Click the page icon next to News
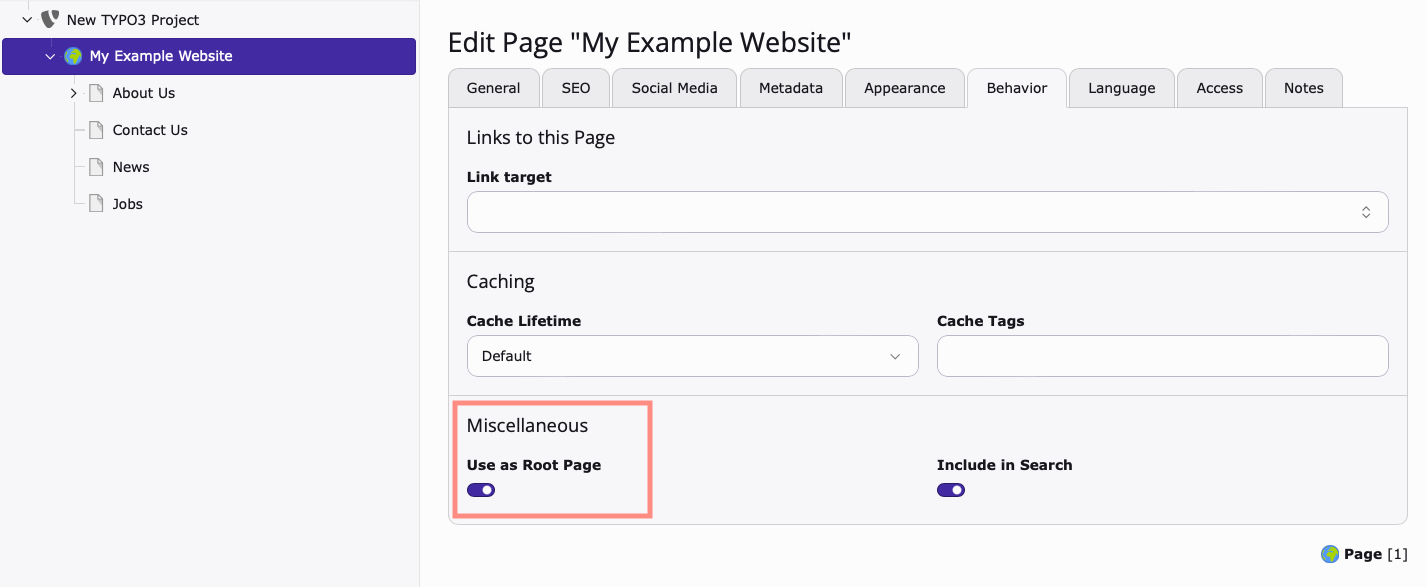Screen dimensions: 1426x587 click(95, 166)
